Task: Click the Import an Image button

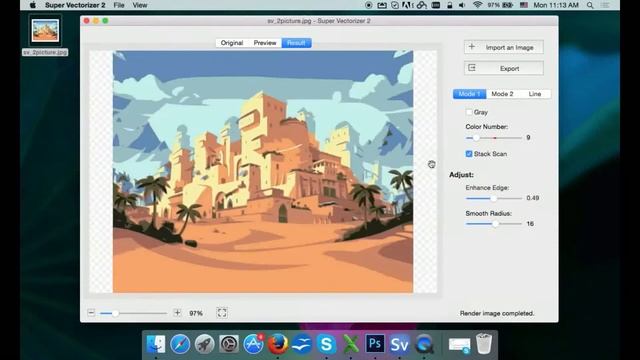Action: coord(504,47)
